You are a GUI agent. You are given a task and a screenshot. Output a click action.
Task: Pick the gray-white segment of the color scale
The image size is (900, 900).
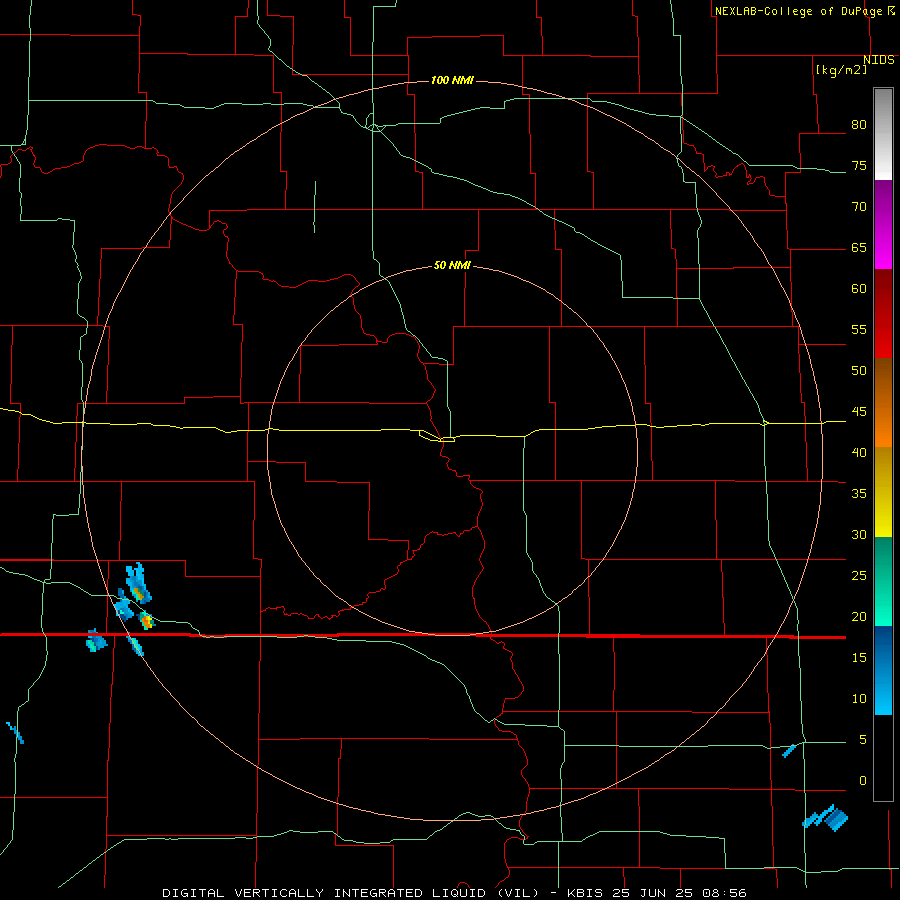pos(883,134)
